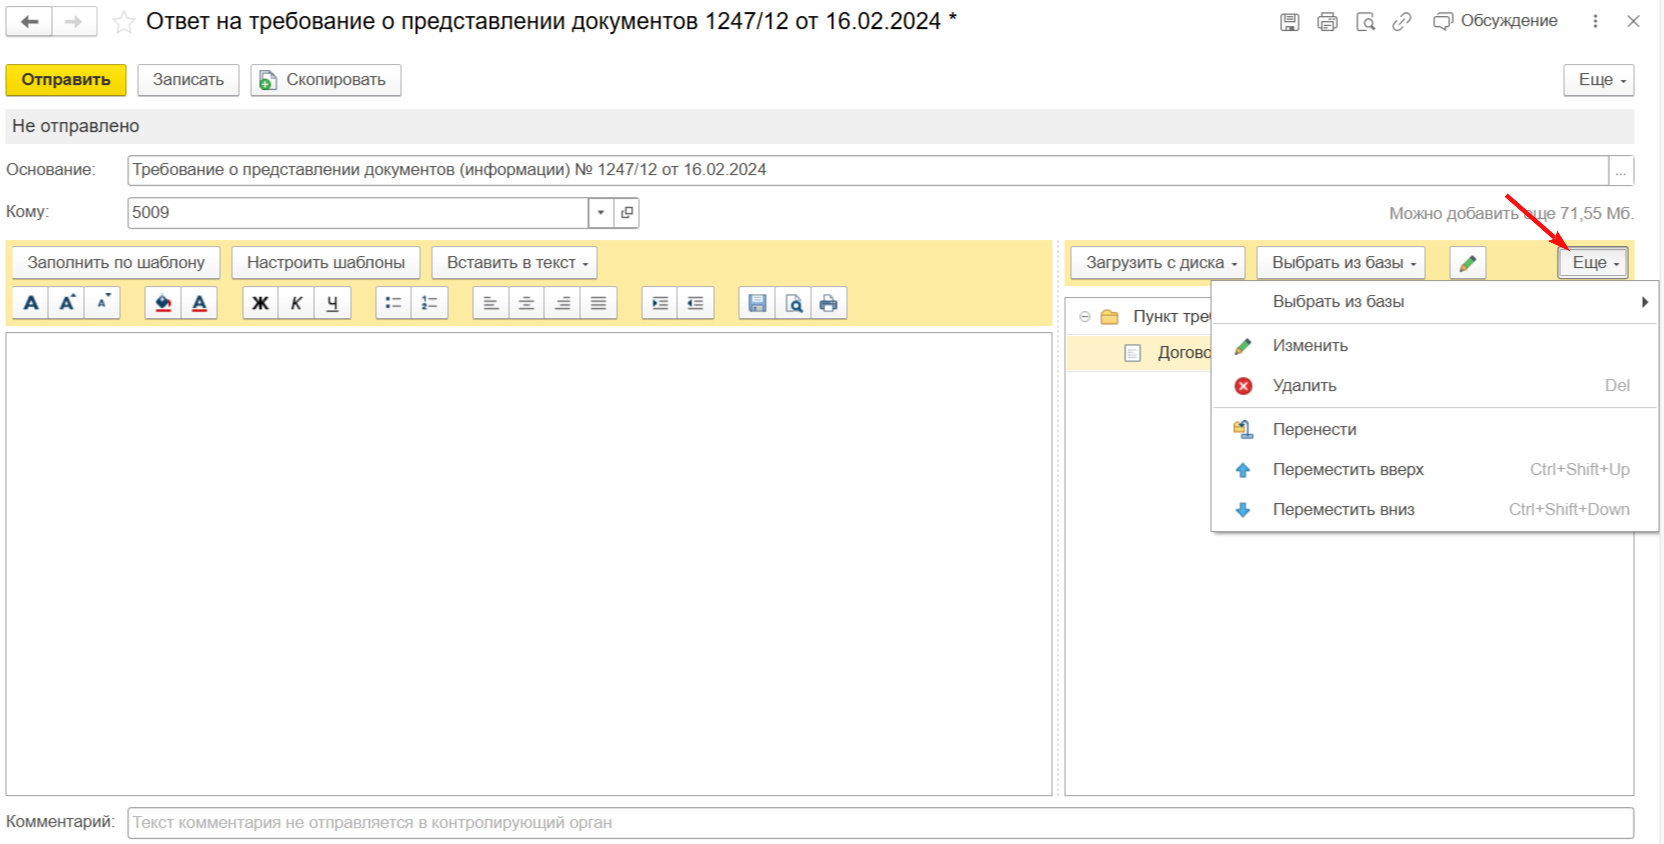Pick the text background fill color

tap(163, 302)
